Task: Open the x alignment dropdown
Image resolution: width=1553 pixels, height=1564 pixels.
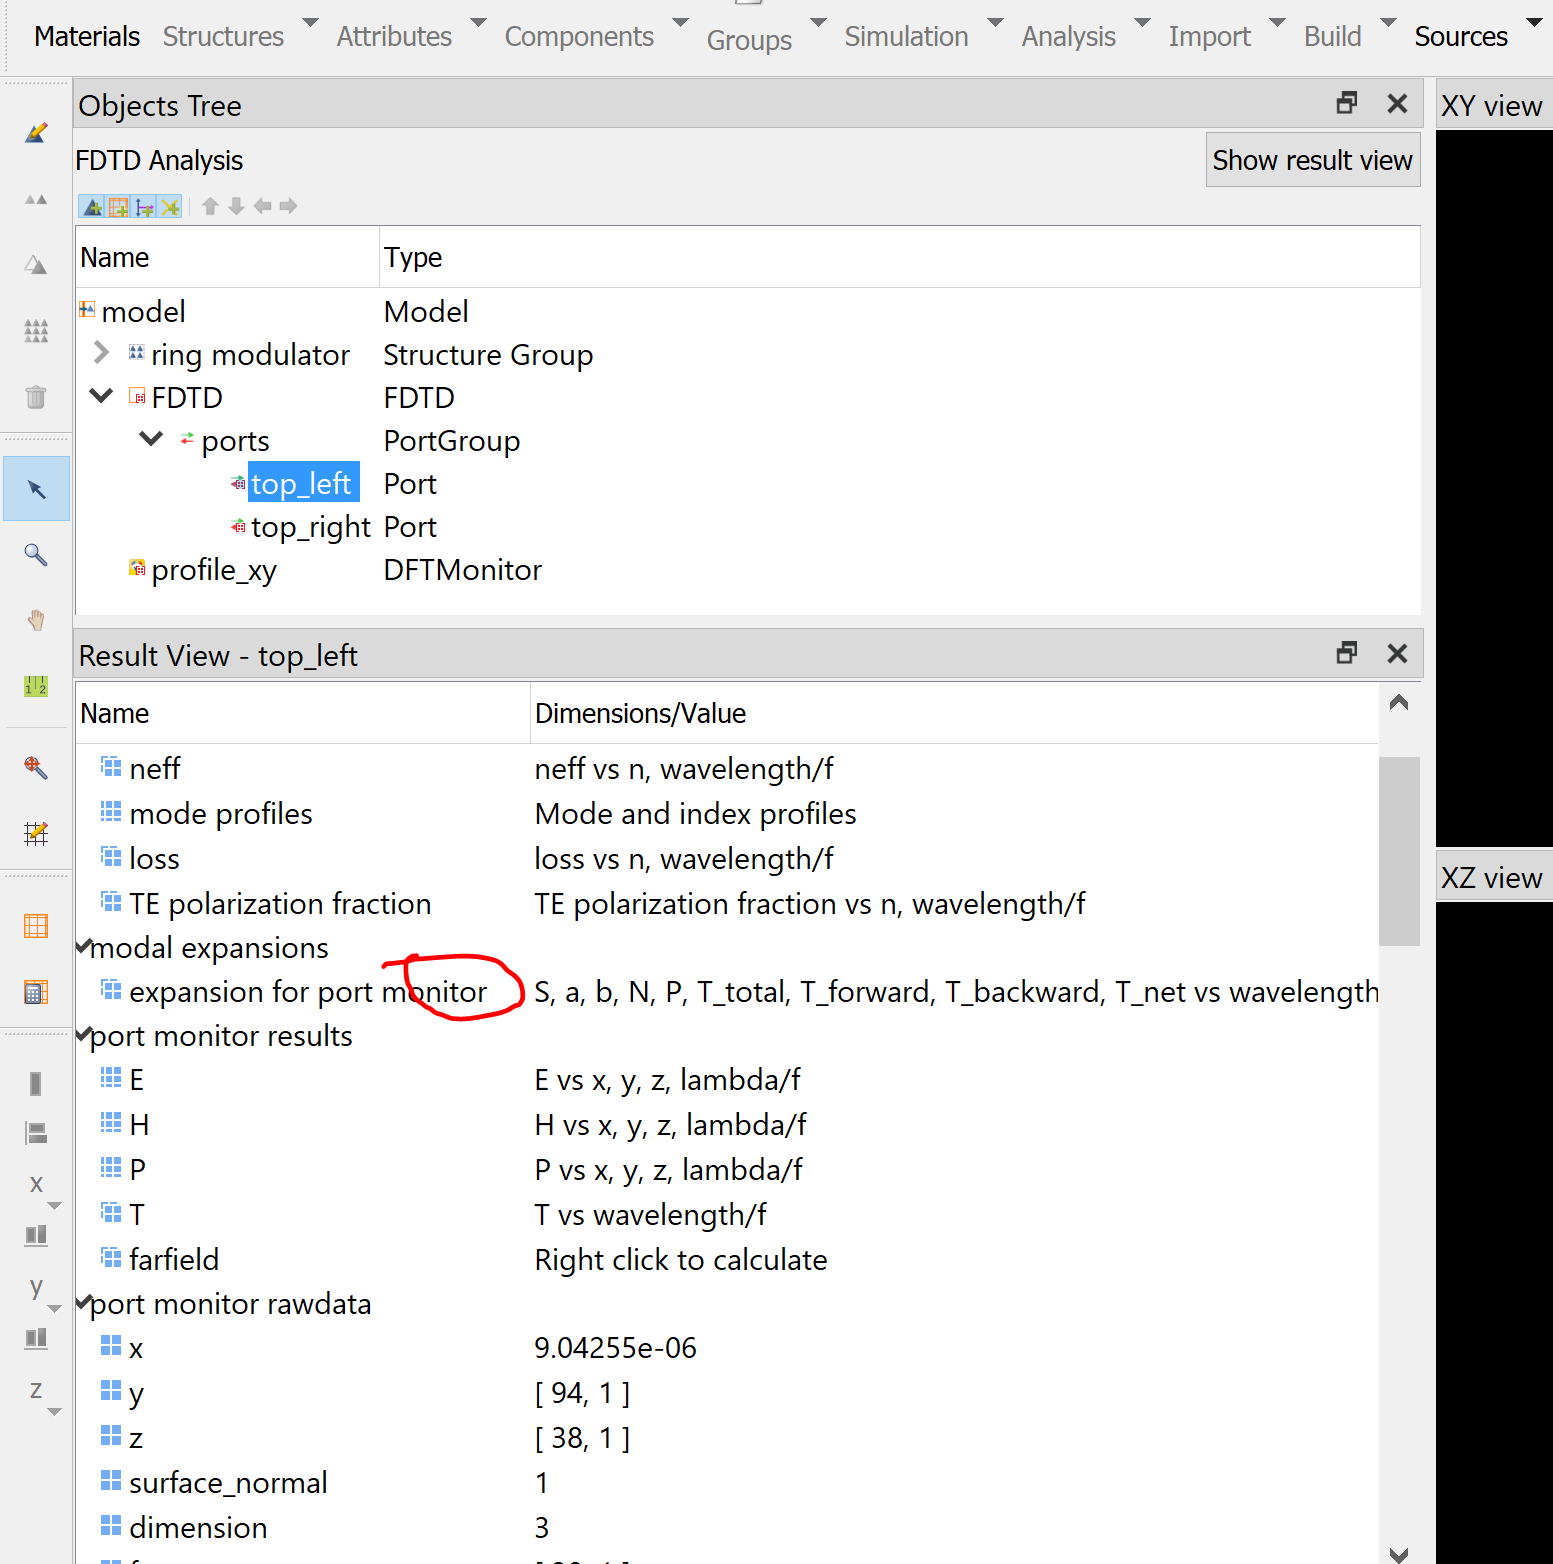Action: [54, 1206]
